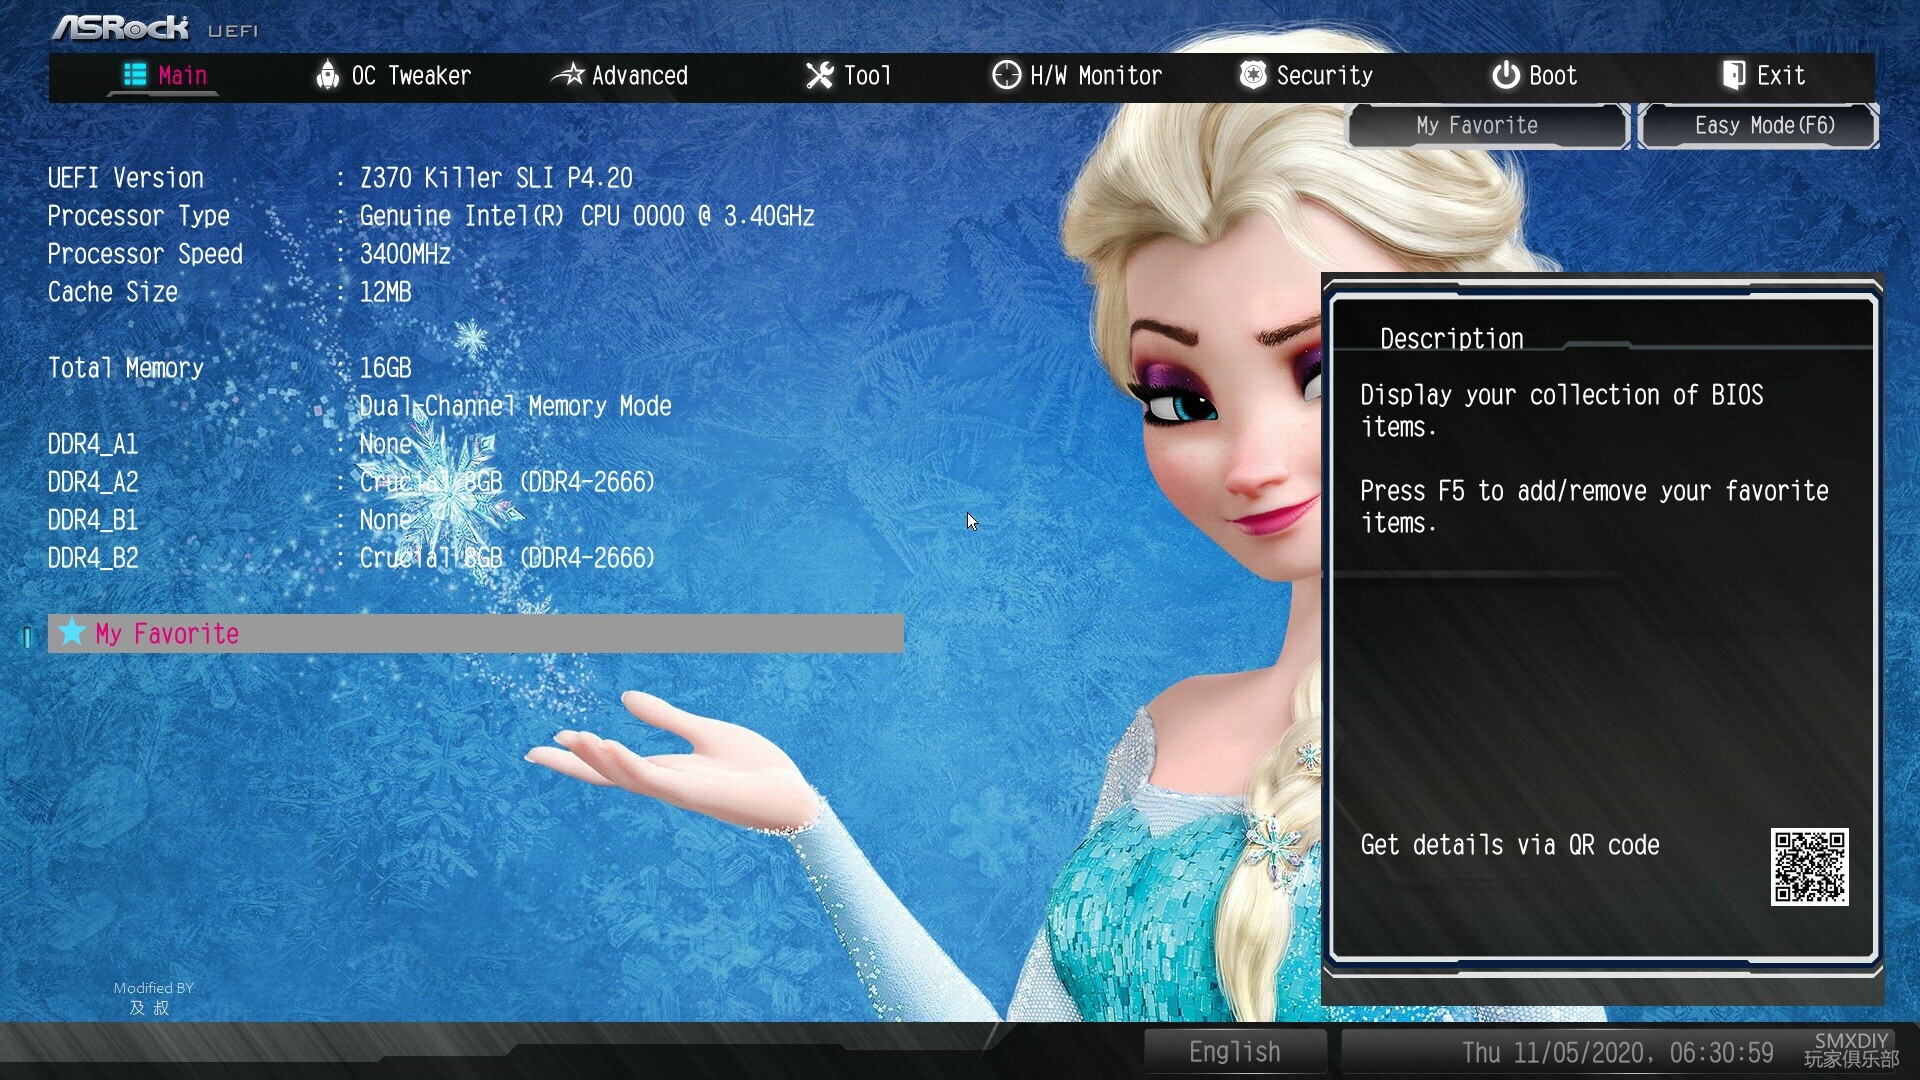
Task: Select the Exit tab
Action: (1764, 76)
